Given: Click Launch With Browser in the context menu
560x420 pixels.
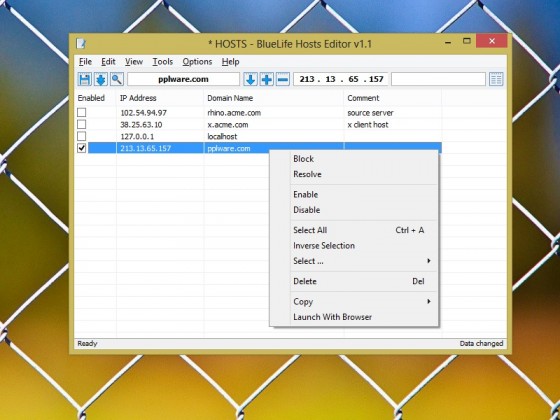Looking at the screenshot, I should coord(332,317).
